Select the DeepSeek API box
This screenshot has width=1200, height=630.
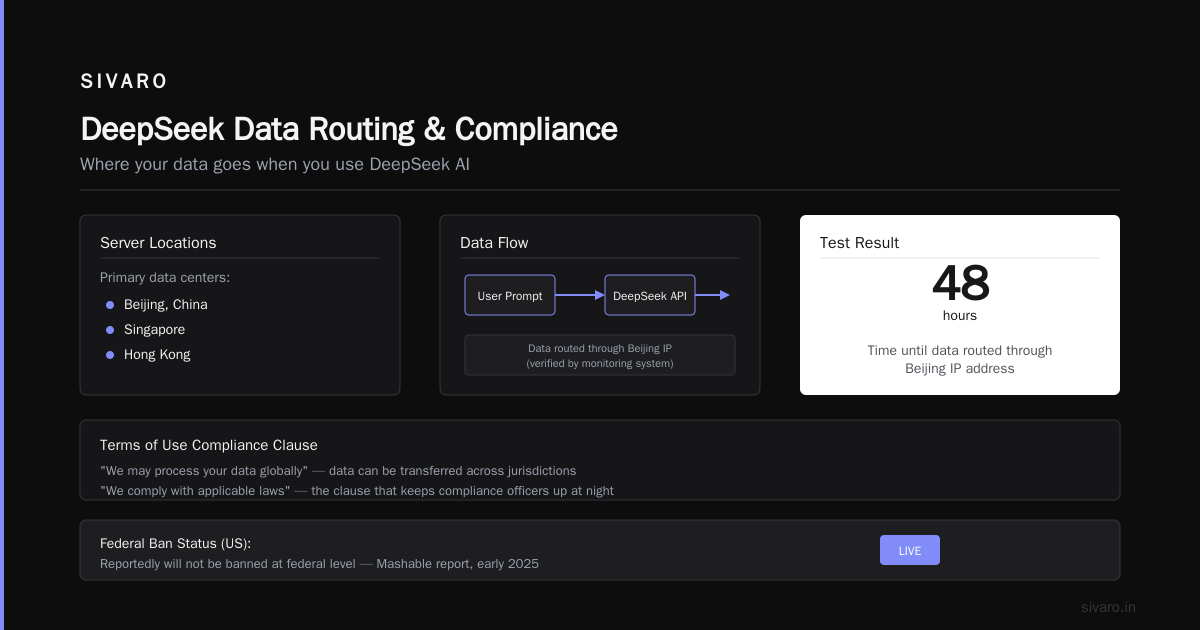pos(650,295)
